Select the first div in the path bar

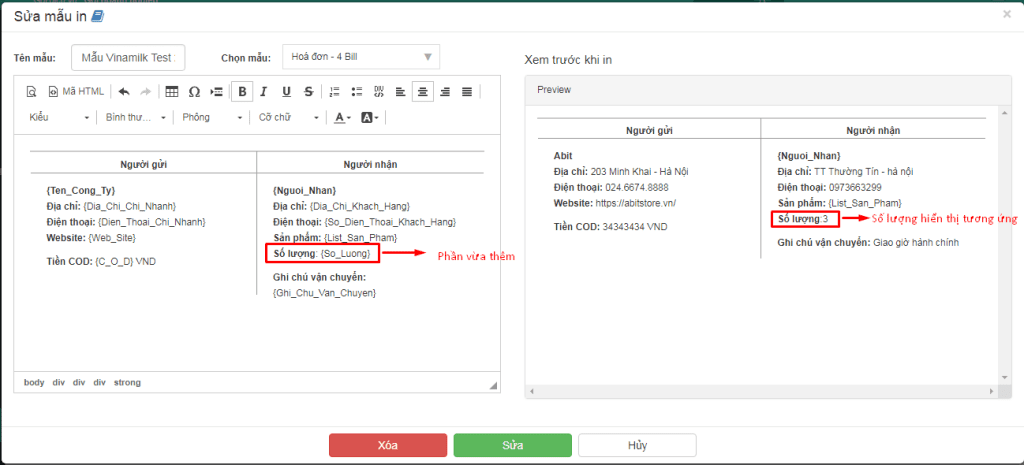(59, 383)
